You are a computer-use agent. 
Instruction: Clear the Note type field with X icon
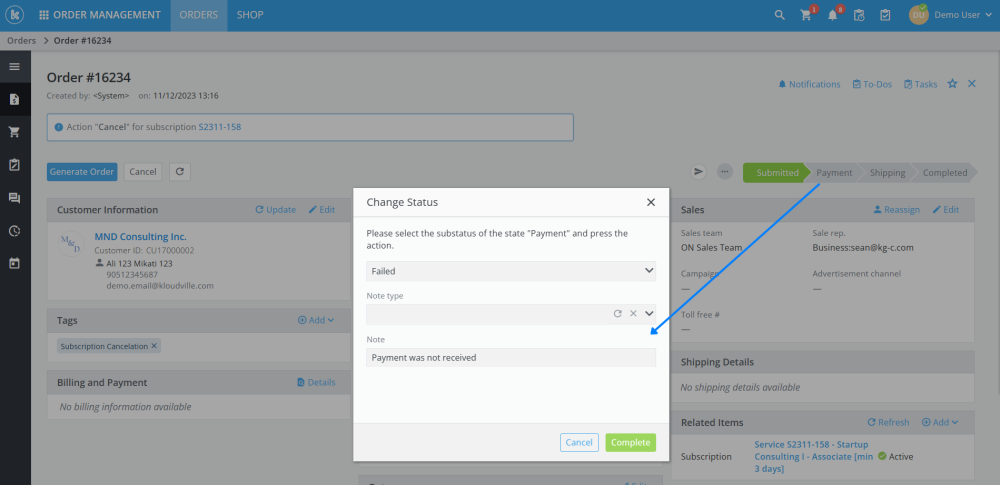pos(633,314)
